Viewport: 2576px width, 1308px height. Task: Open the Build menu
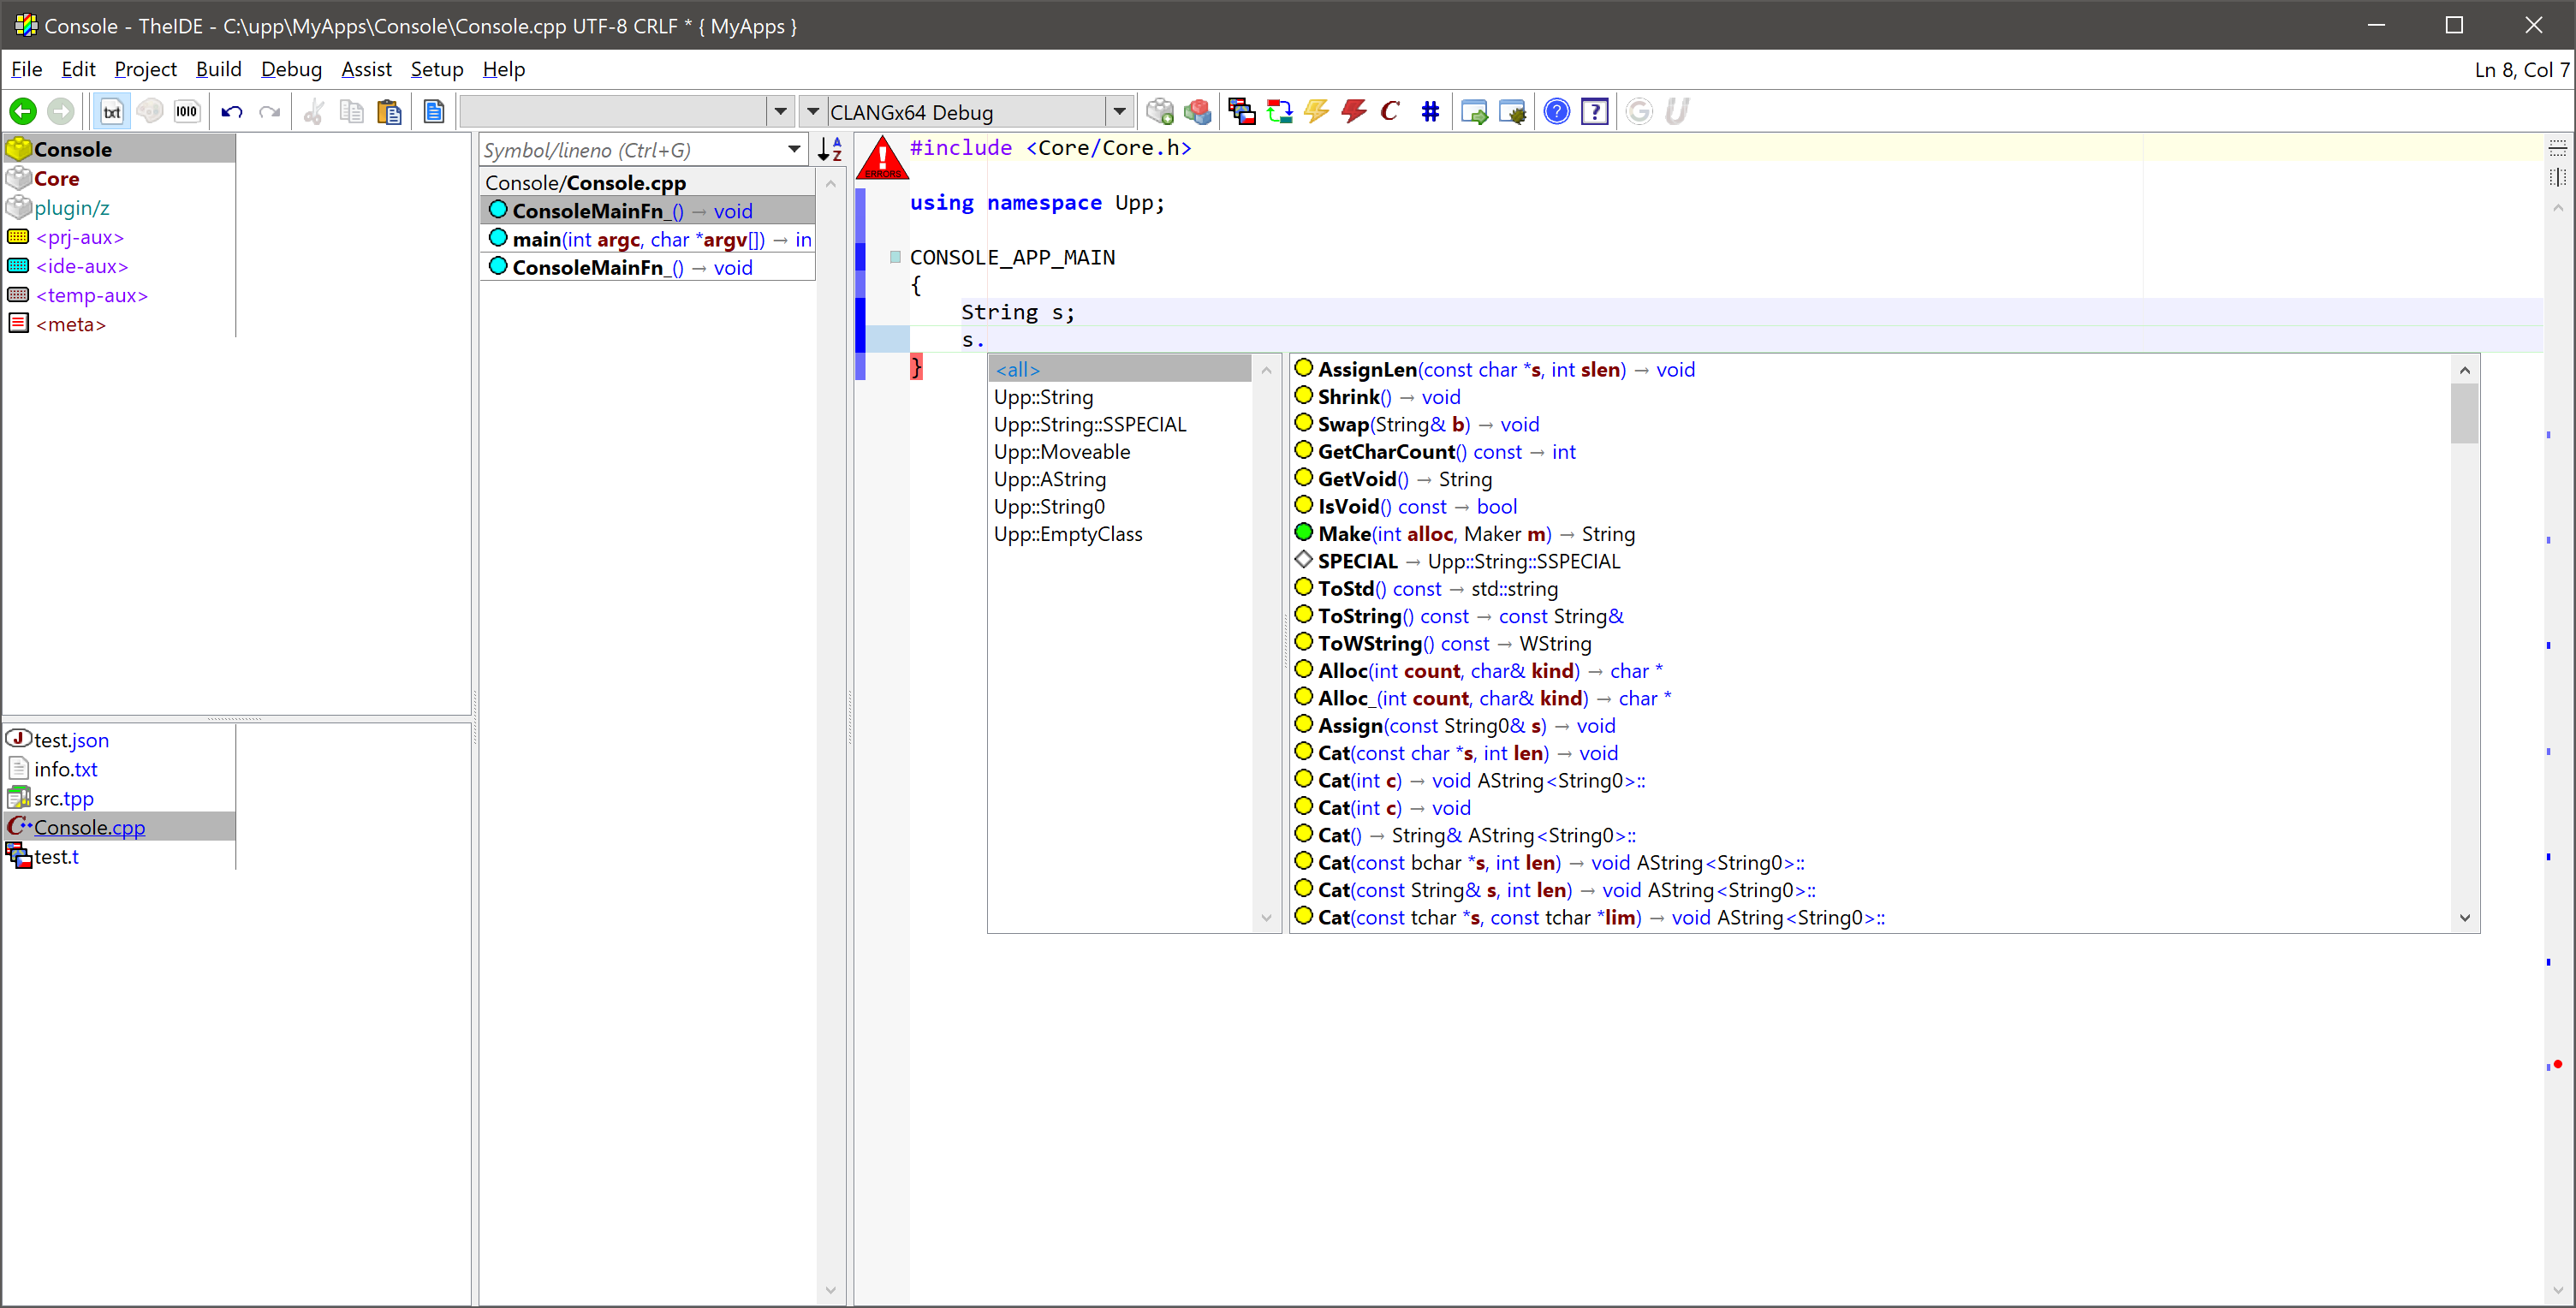click(218, 69)
